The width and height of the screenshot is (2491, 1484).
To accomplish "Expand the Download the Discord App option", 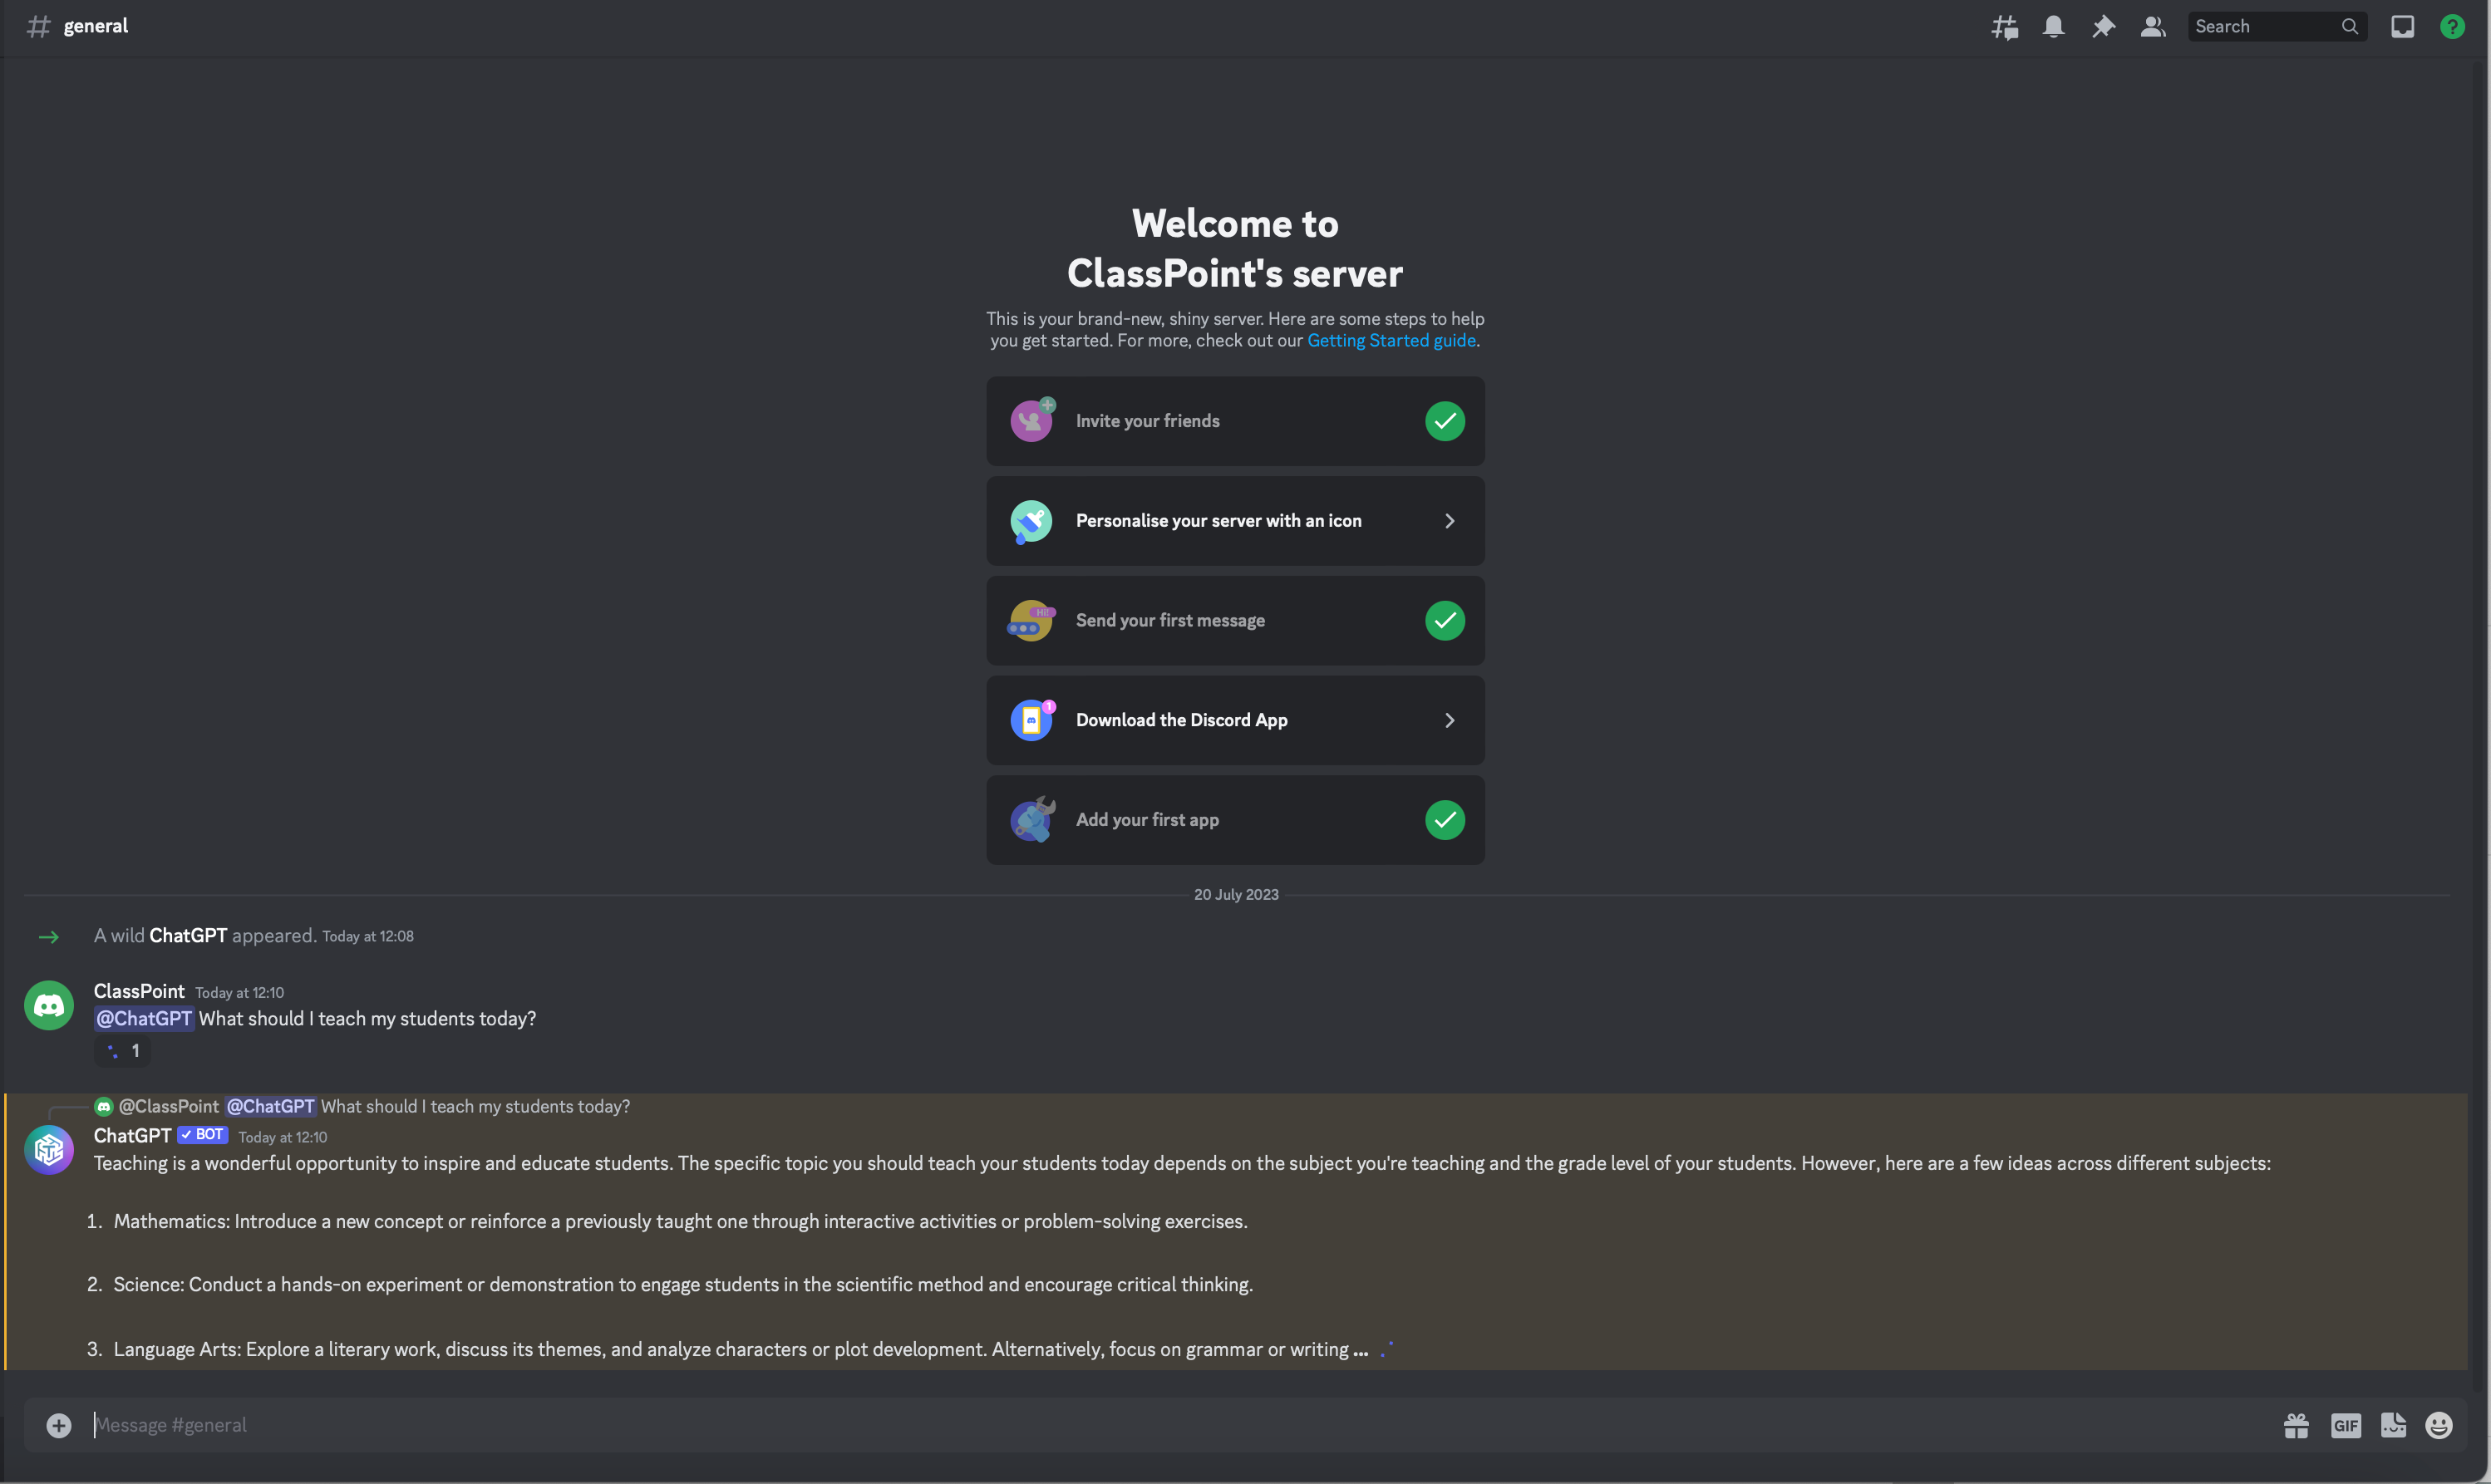I will pyautogui.click(x=1449, y=719).
